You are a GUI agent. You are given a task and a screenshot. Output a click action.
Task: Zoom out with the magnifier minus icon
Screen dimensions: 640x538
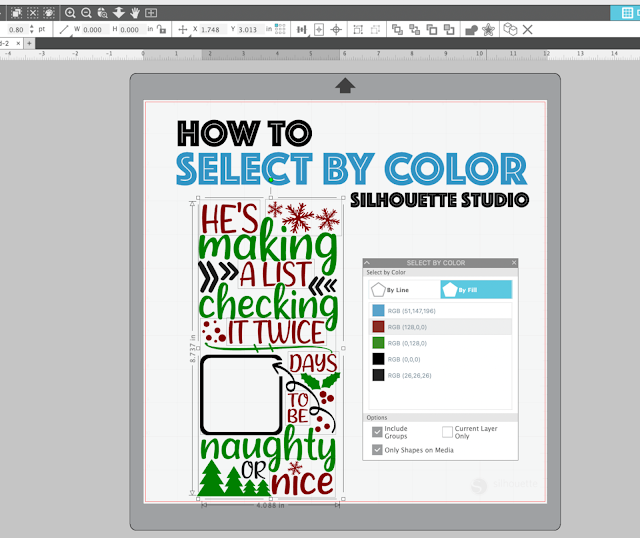(86, 13)
